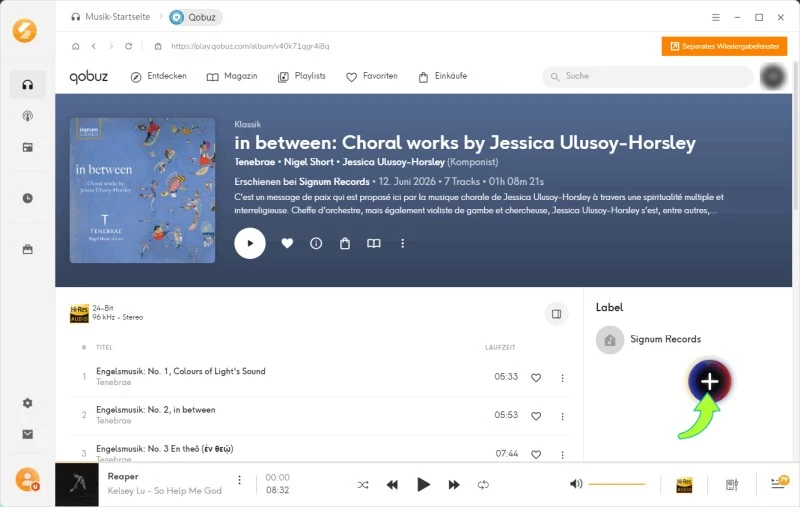This screenshot has width=800, height=507.
Task: Open Signum Records link in album header
Action: (334, 182)
